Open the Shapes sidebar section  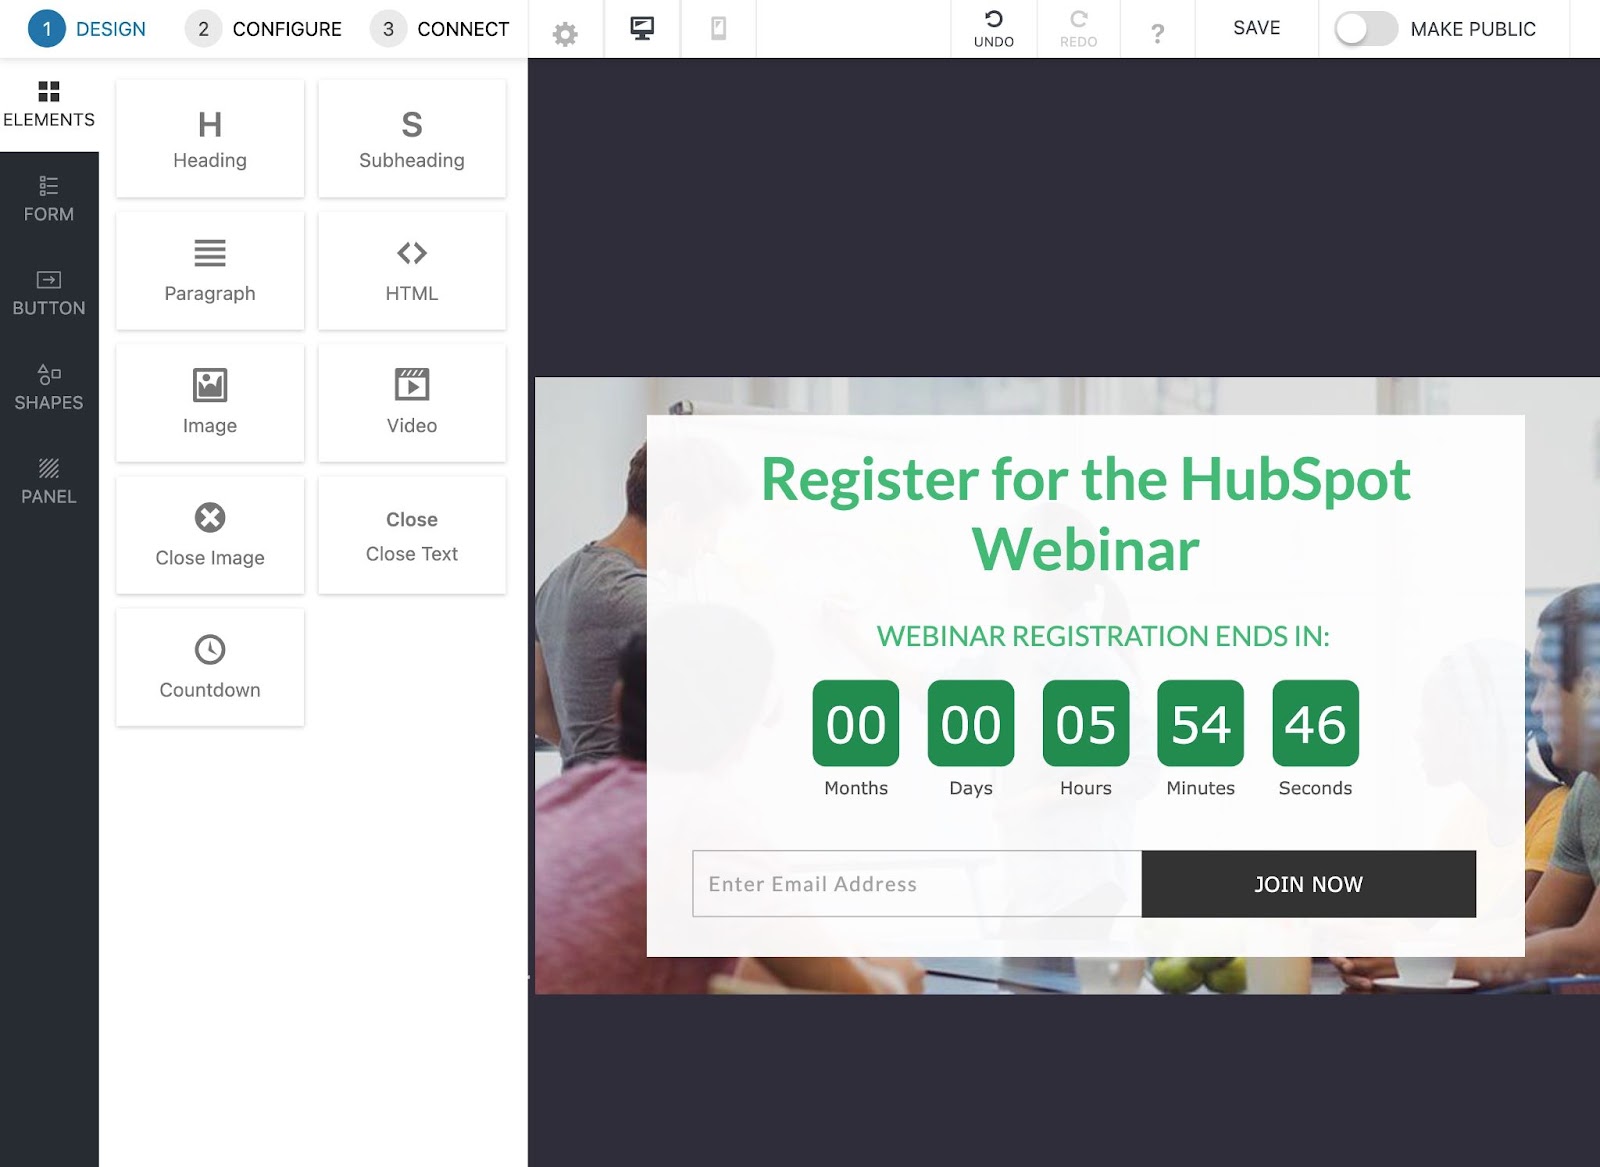(49, 387)
